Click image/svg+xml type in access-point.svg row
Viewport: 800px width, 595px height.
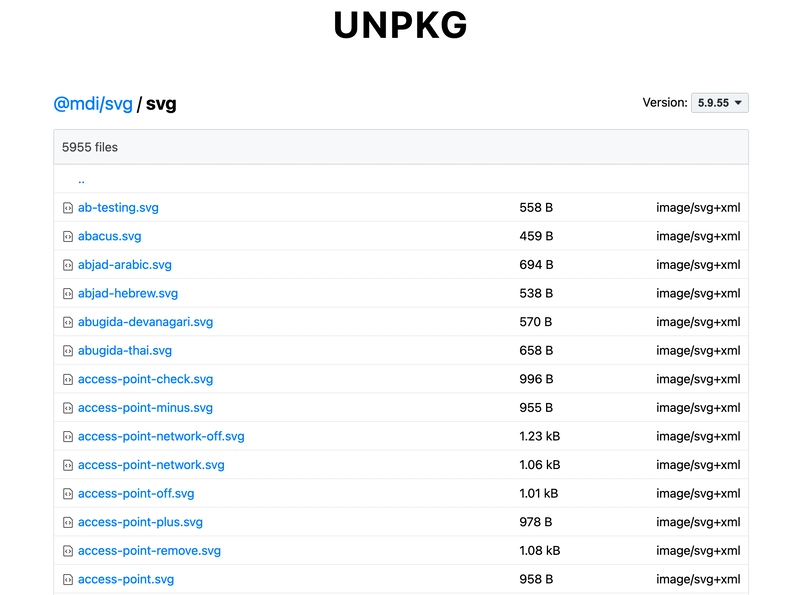pyautogui.click(x=698, y=579)
